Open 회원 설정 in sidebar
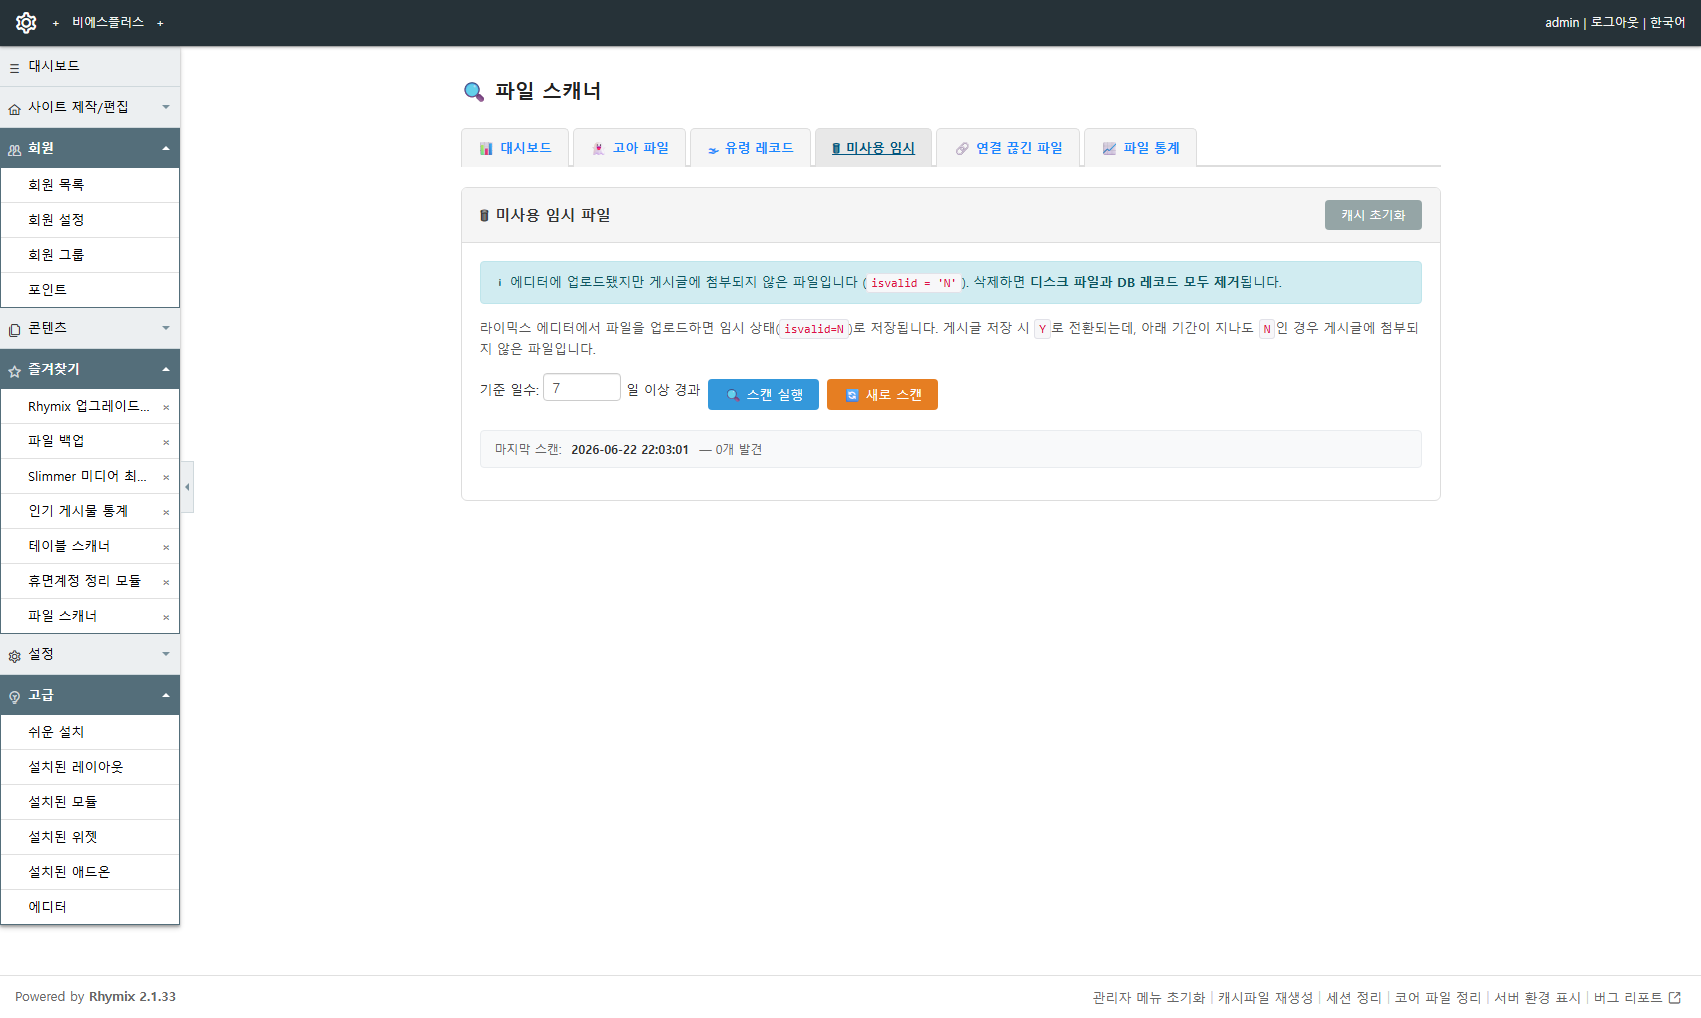 [90, 220]
